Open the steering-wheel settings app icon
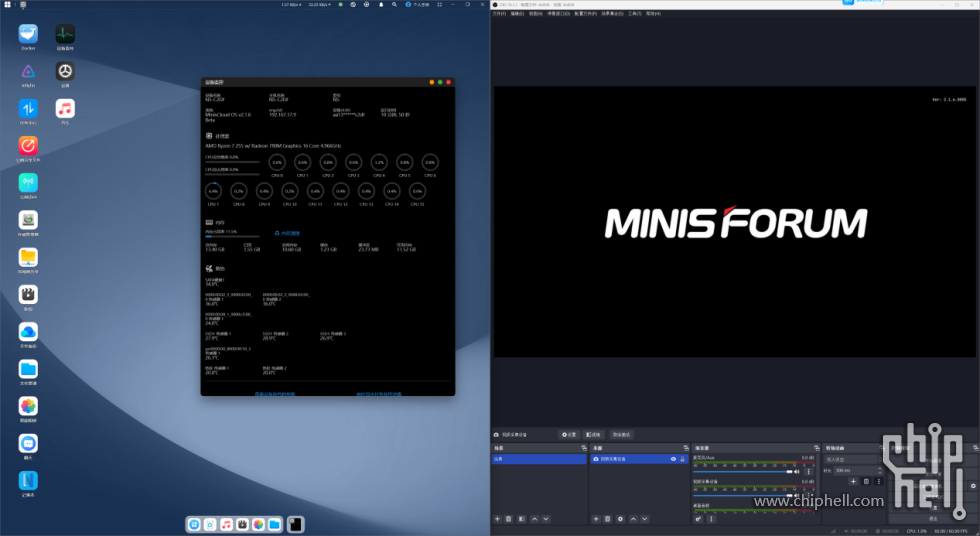 click(x=65, y=71)
